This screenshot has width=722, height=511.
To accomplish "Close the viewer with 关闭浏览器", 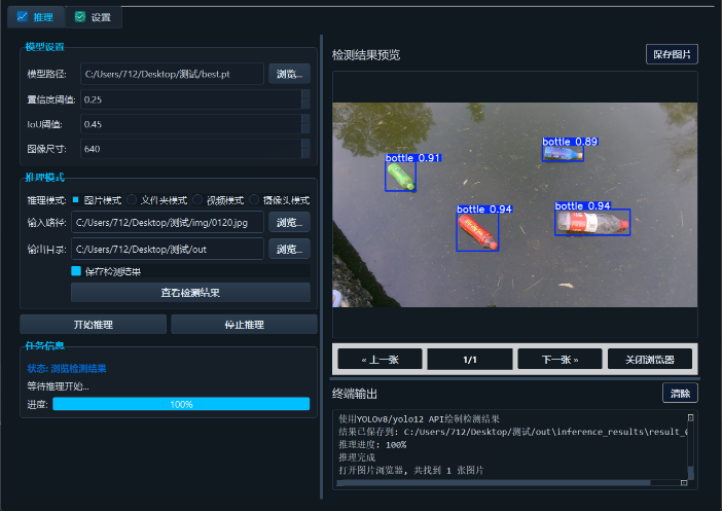I will point(650,360).
